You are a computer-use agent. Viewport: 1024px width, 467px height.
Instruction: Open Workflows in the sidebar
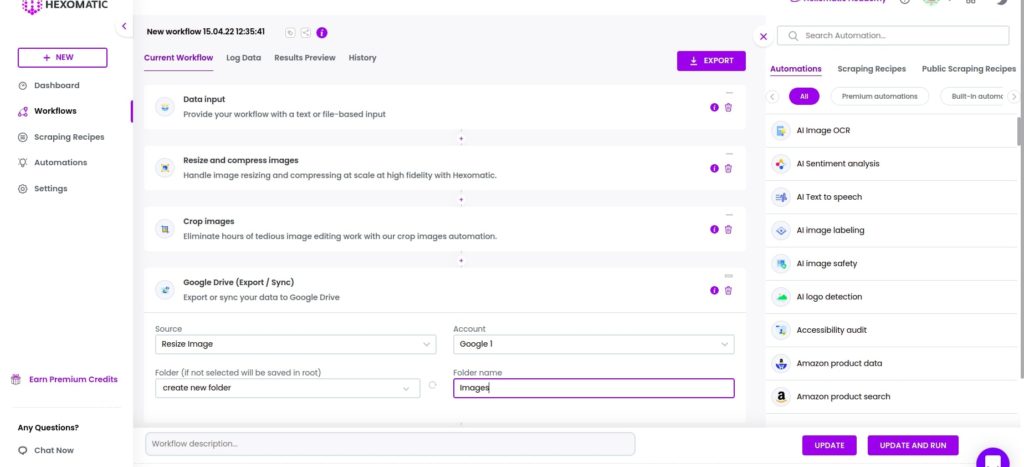(x=55, y=111)
